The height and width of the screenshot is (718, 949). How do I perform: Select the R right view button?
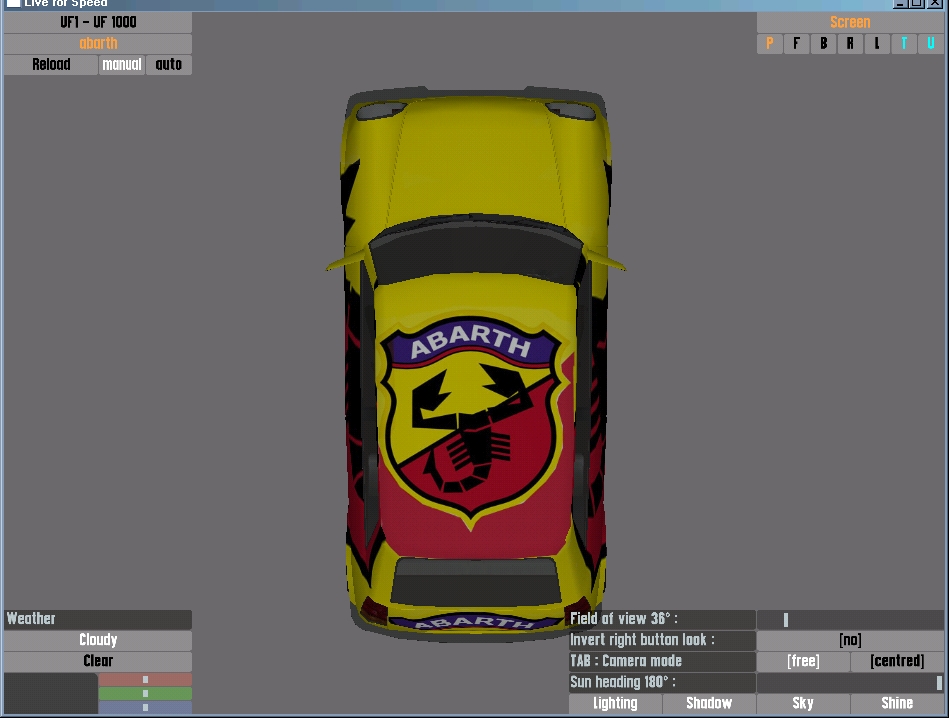tap(850, 44)
